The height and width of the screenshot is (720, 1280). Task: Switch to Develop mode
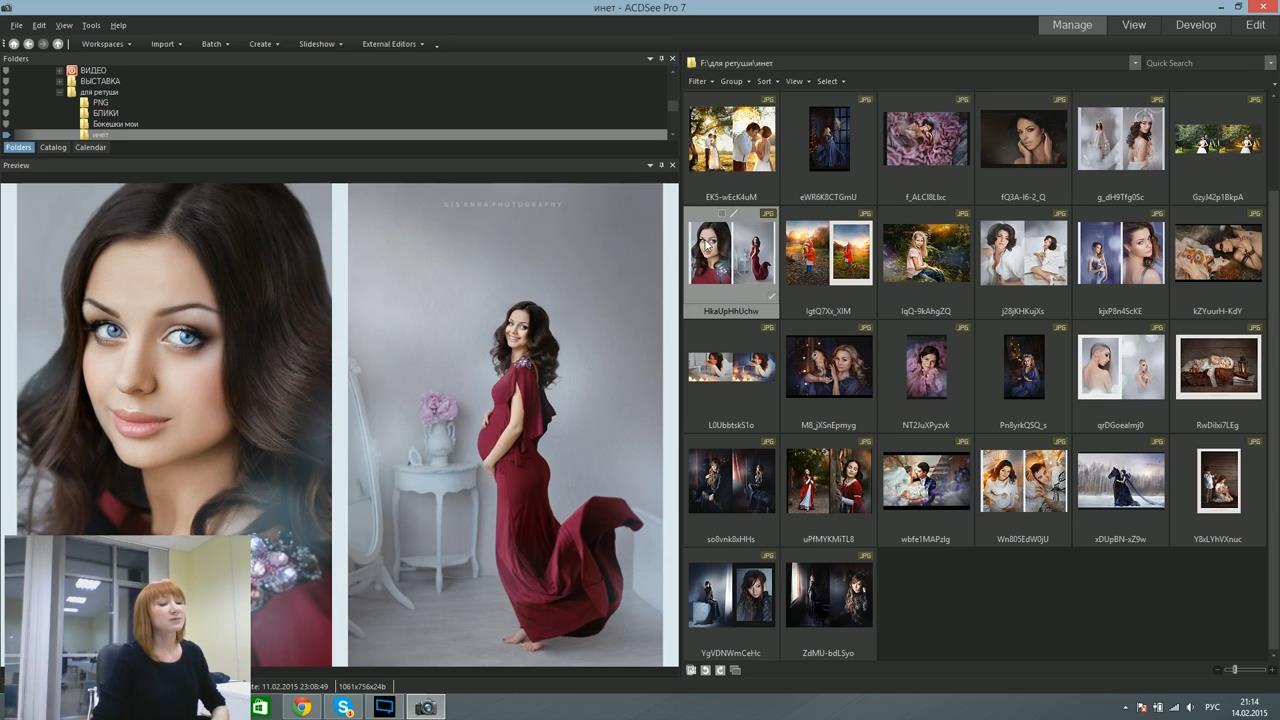click(x=1195, y=25)
